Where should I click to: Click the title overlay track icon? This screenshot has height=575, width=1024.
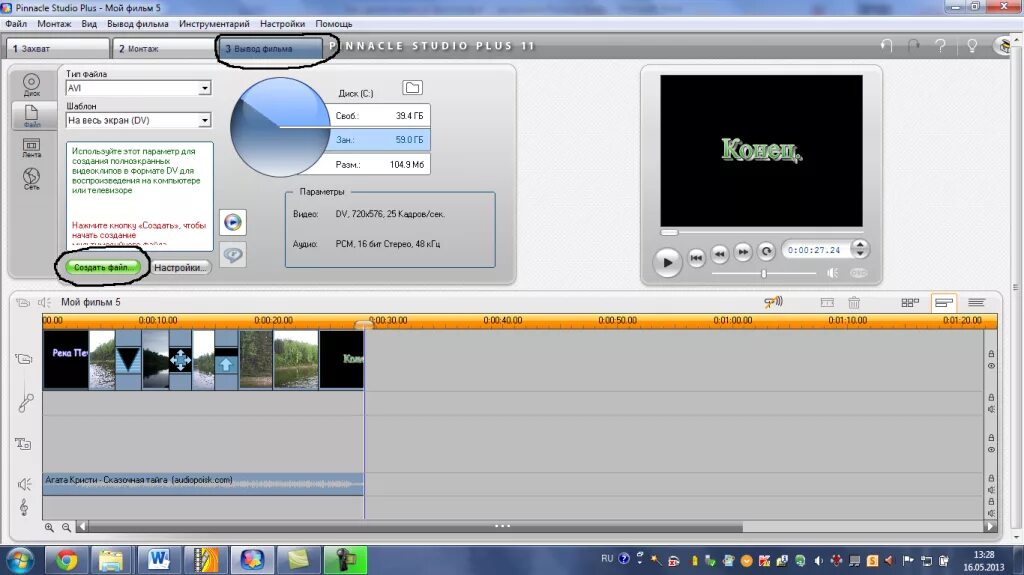point(24,444)
